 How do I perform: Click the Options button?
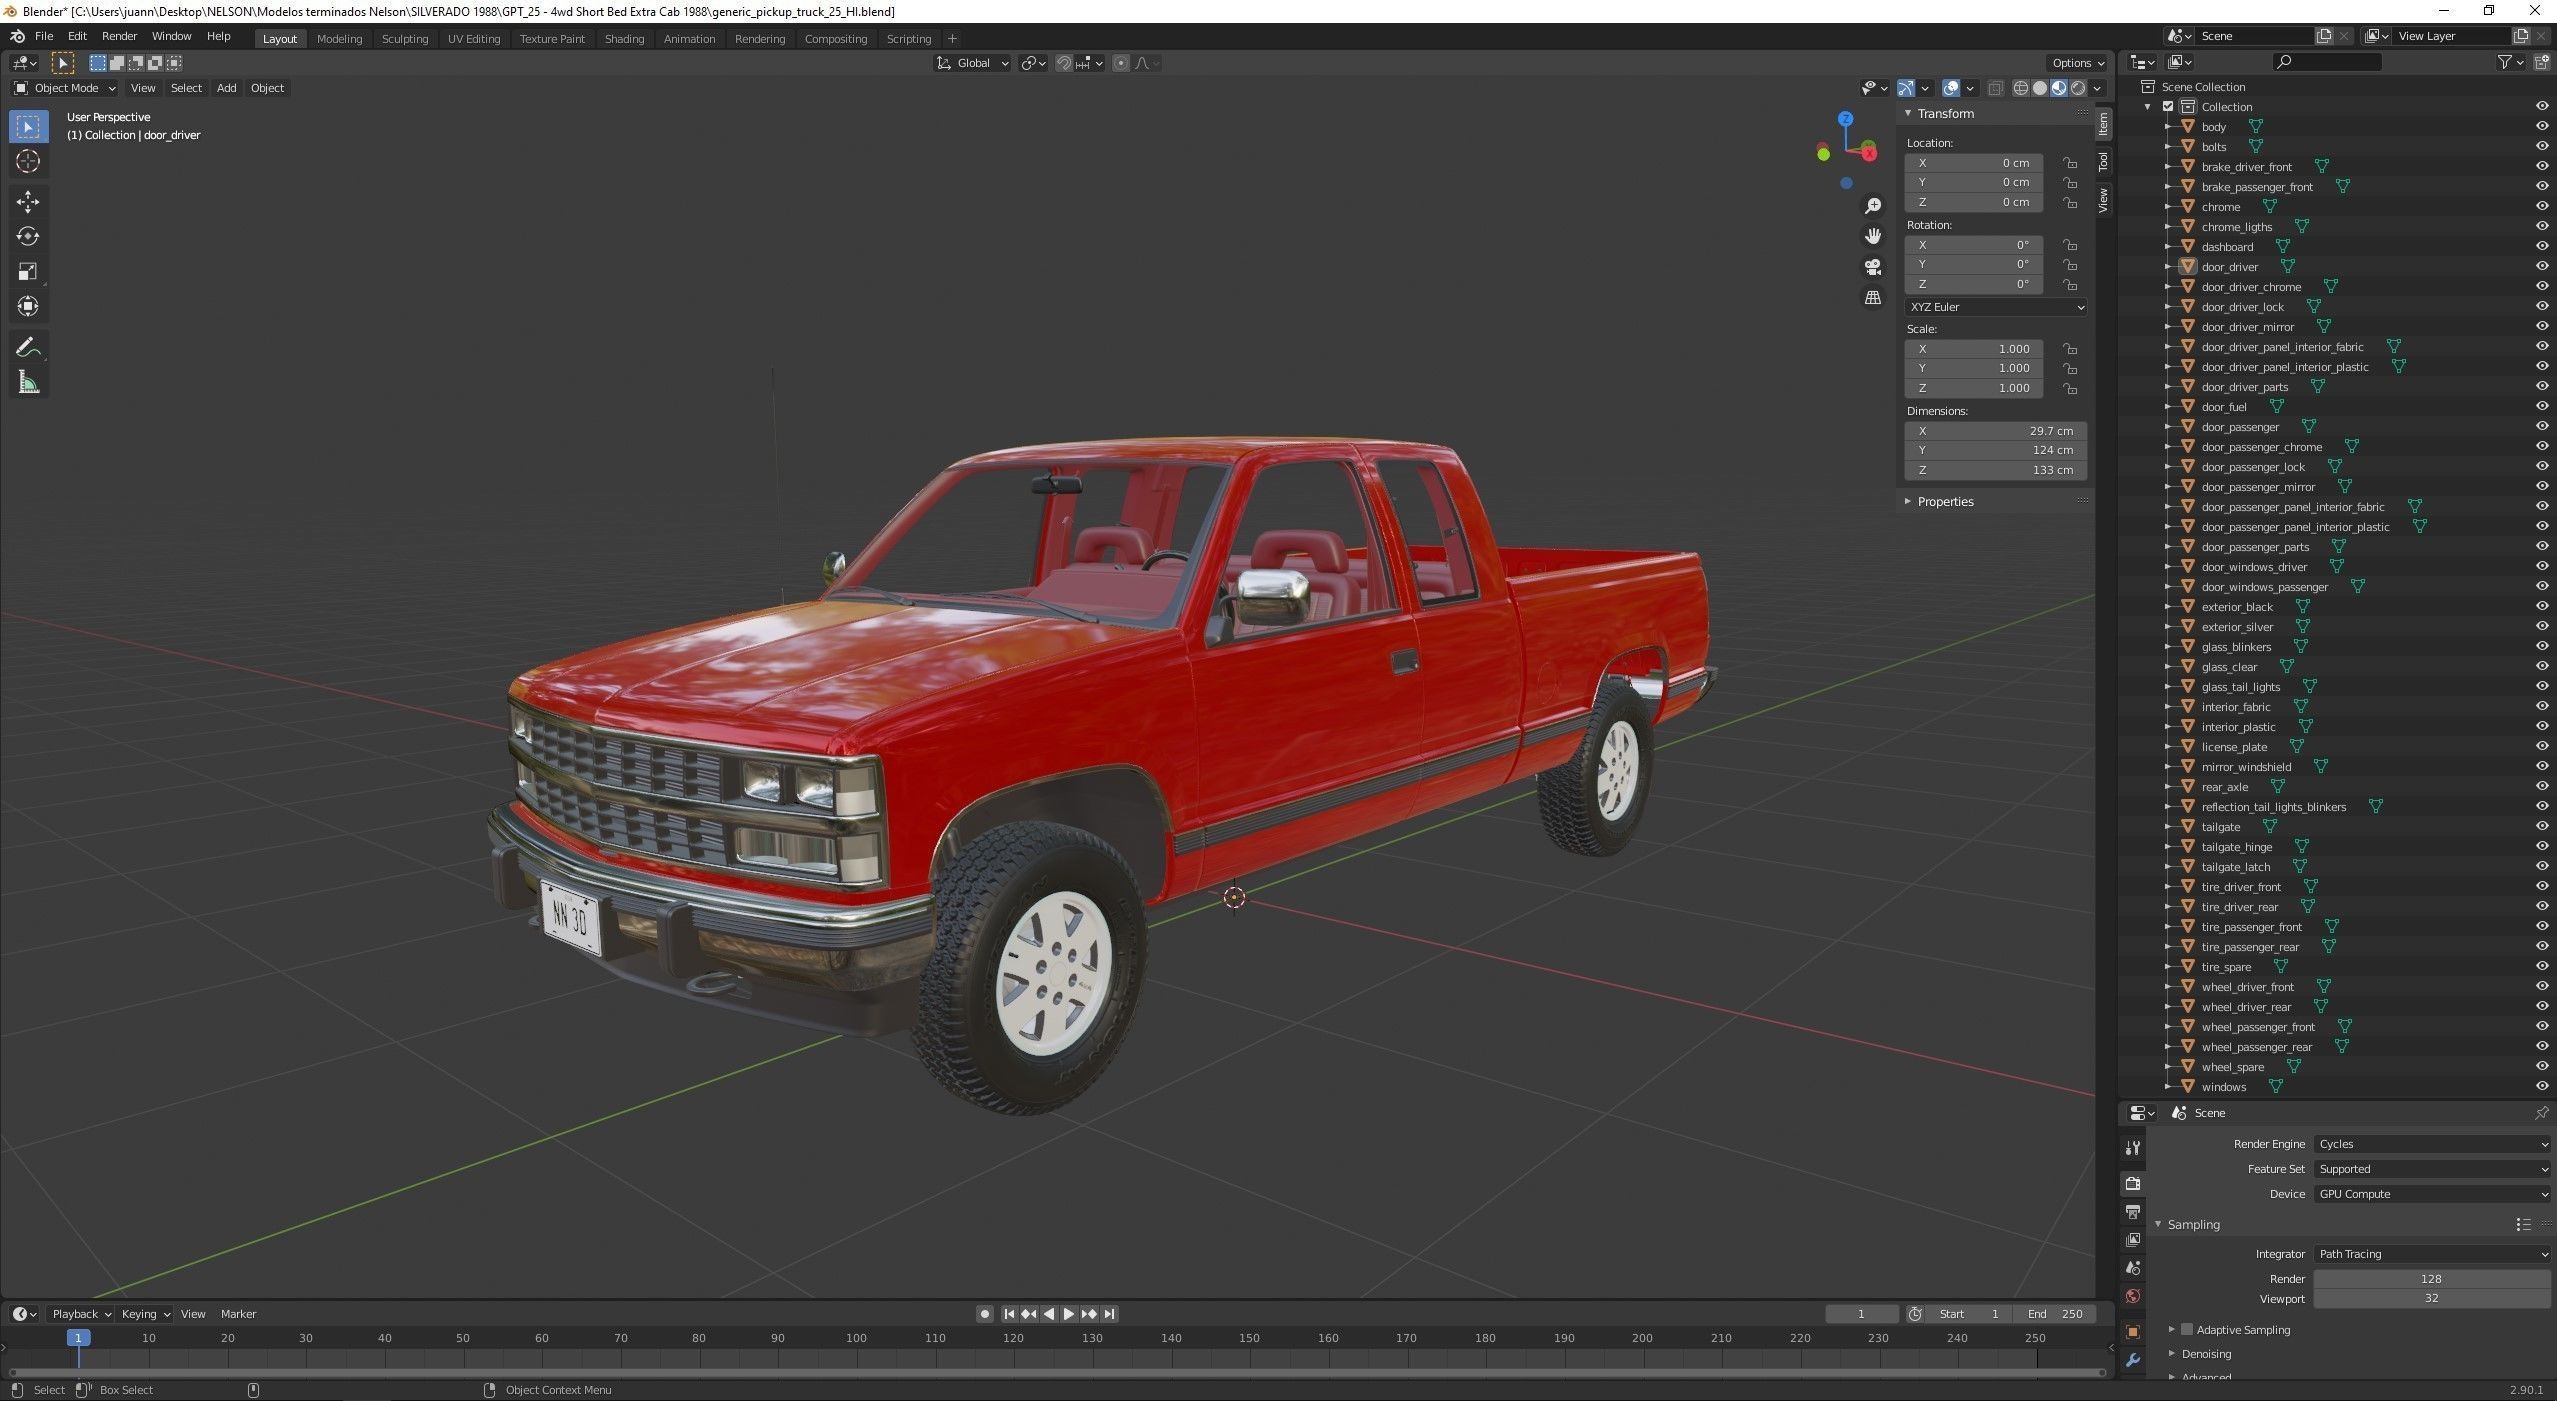pos(2078,63)
